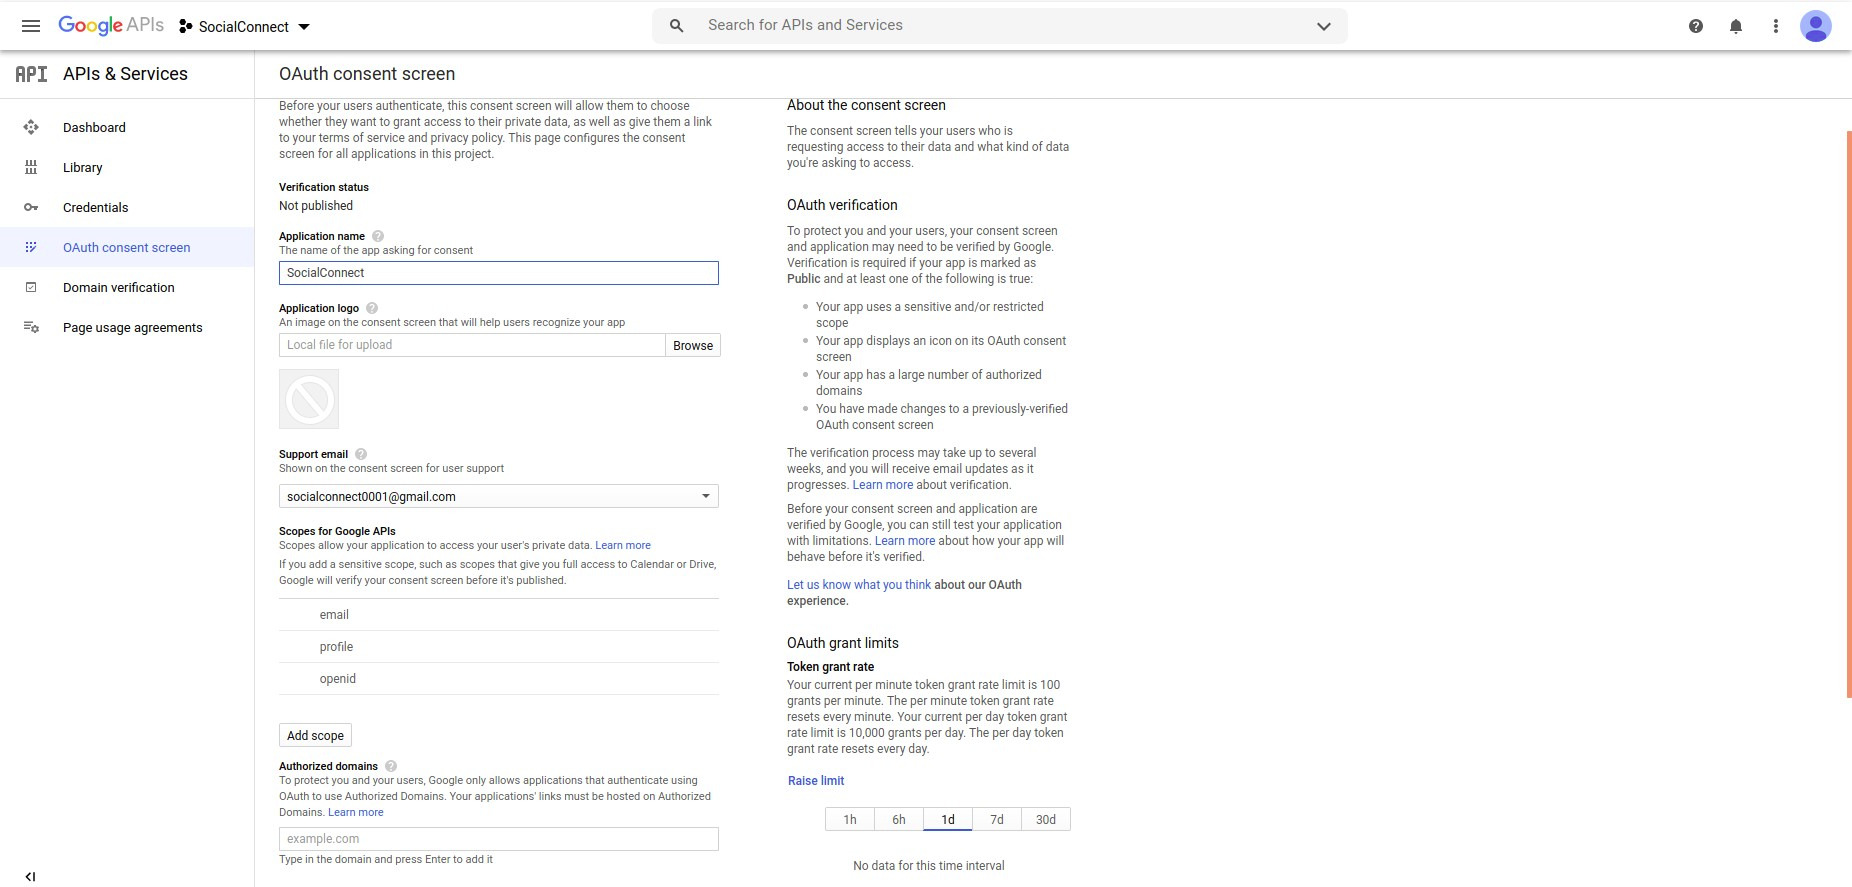
Task: Click the OAuth consent screen sidebar icon
Action: (31, 247)
